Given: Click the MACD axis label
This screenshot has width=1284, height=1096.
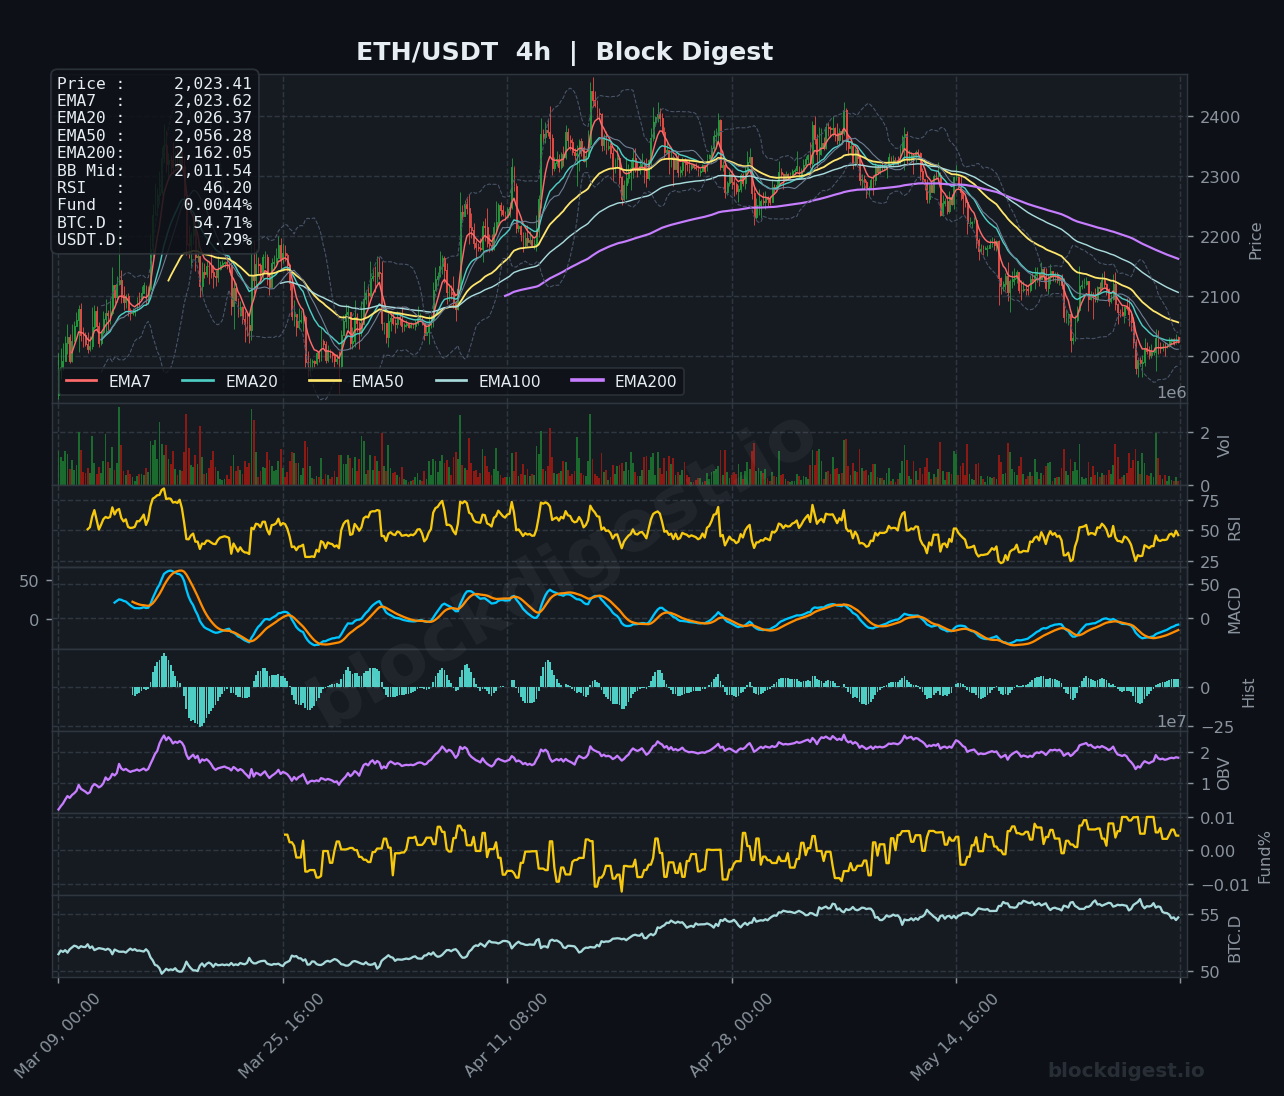Looking at the screenshot, I should [1235, 610].
